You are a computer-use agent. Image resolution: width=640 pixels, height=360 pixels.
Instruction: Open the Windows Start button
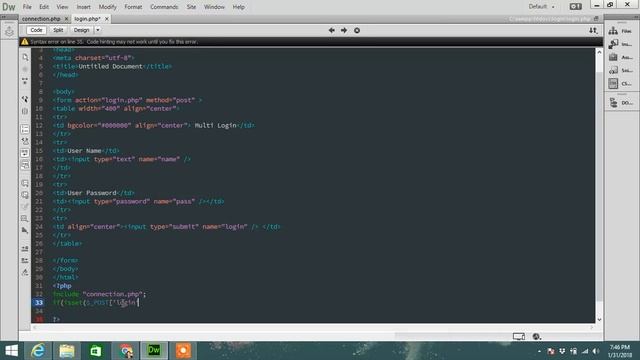pyautogui.click(x=11, y=351)
